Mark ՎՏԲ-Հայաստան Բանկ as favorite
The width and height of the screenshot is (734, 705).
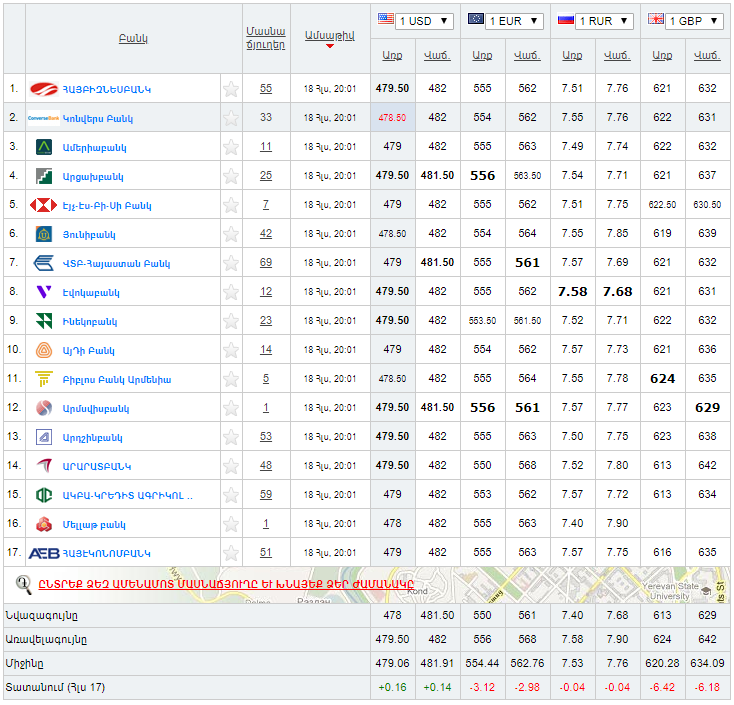[x=231, y=263]
